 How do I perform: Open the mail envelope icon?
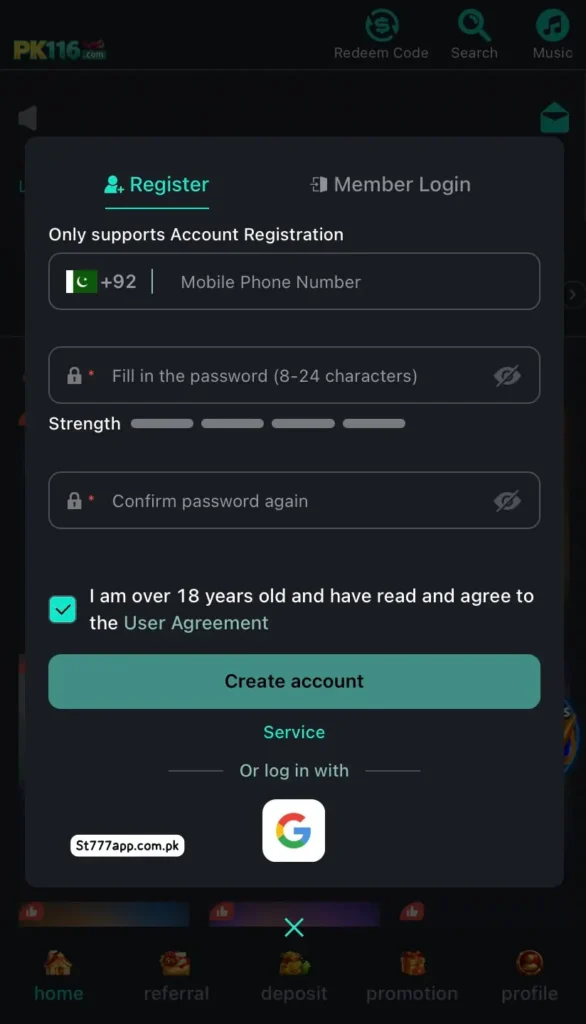point(555,118)
